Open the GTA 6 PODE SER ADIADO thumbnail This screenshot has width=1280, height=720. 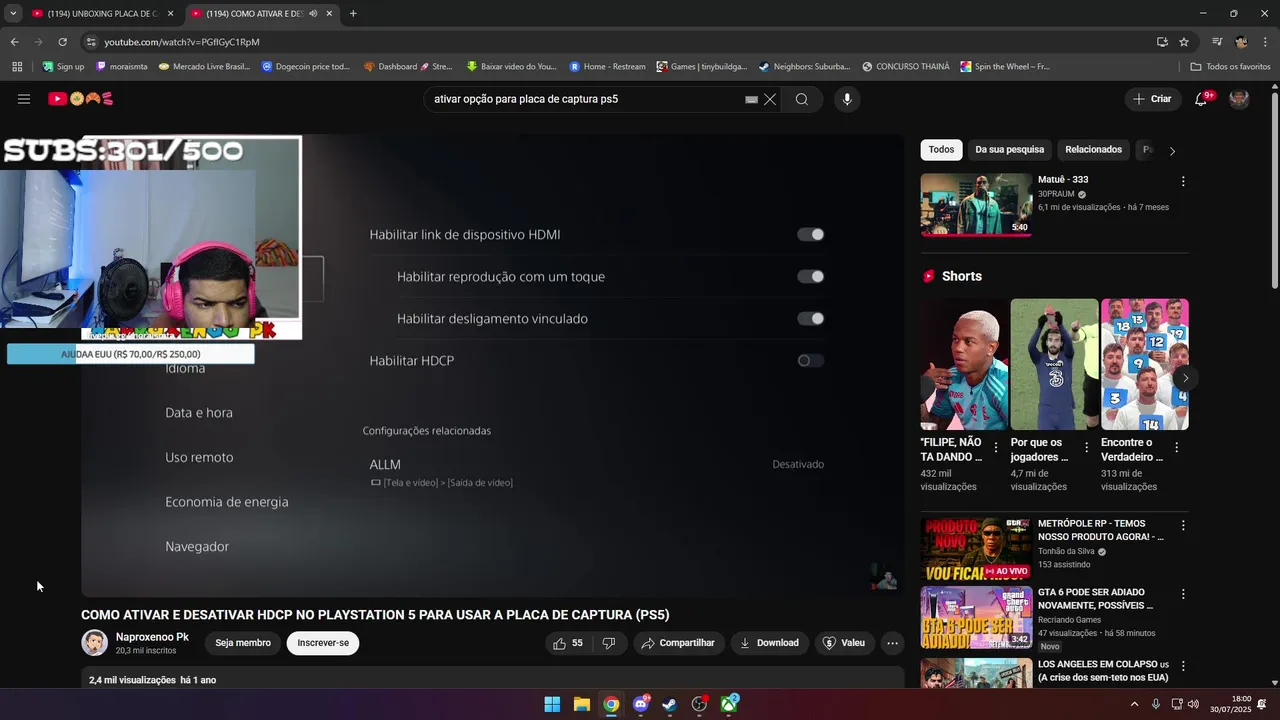pos(976,617)
